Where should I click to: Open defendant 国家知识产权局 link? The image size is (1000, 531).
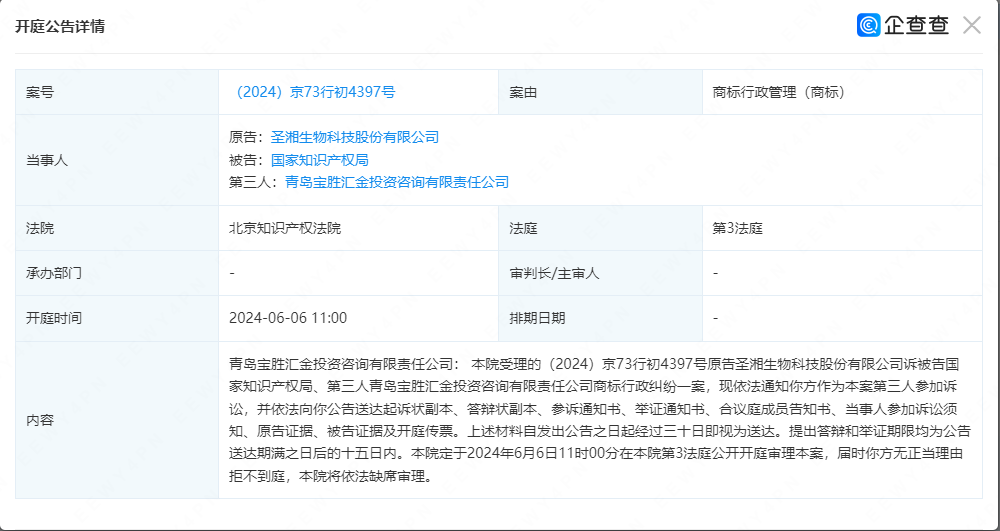point(320,160)
